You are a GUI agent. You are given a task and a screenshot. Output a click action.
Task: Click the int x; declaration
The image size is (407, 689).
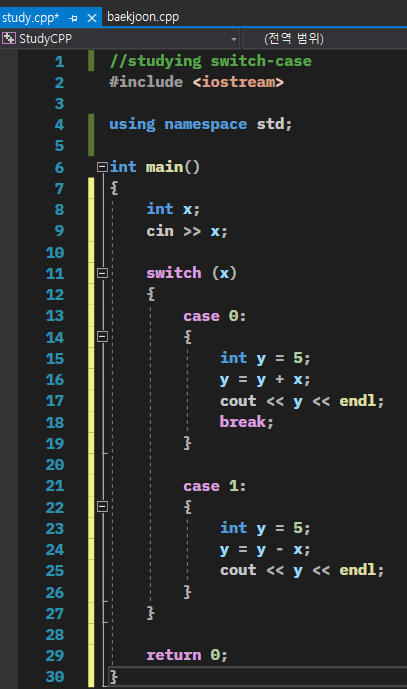[x=173, y=209]
